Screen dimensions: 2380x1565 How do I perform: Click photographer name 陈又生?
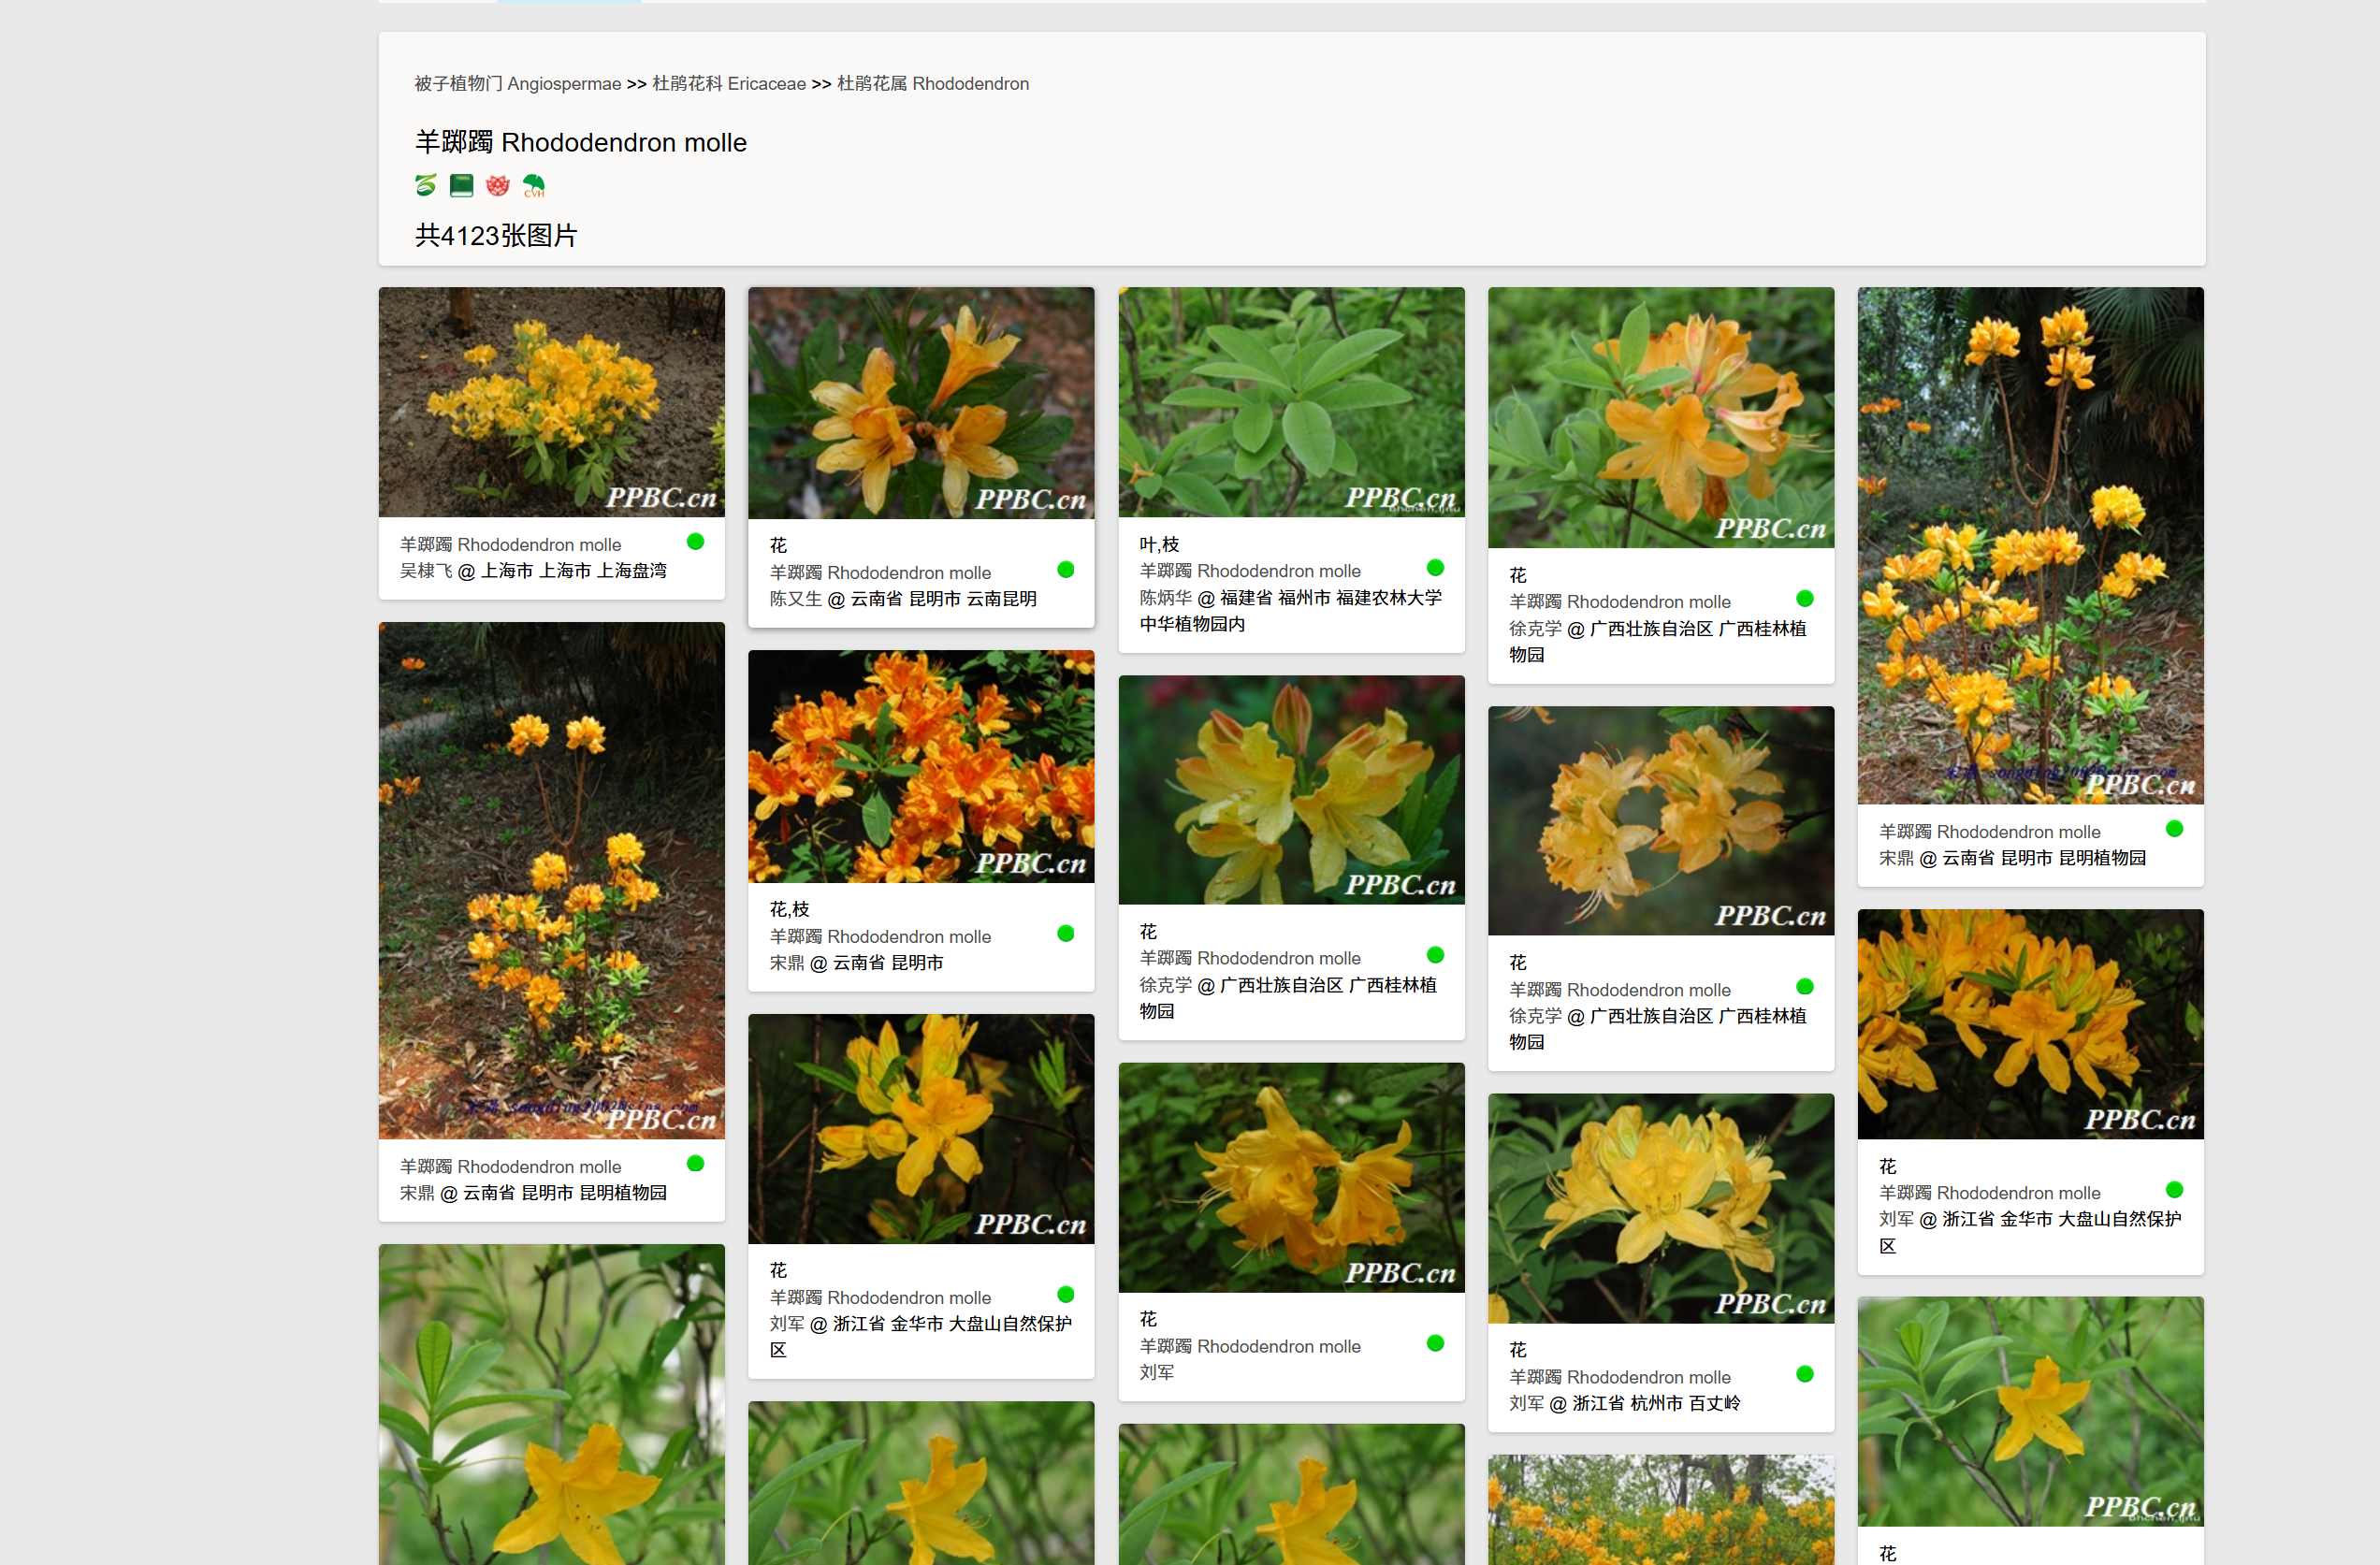795,599
